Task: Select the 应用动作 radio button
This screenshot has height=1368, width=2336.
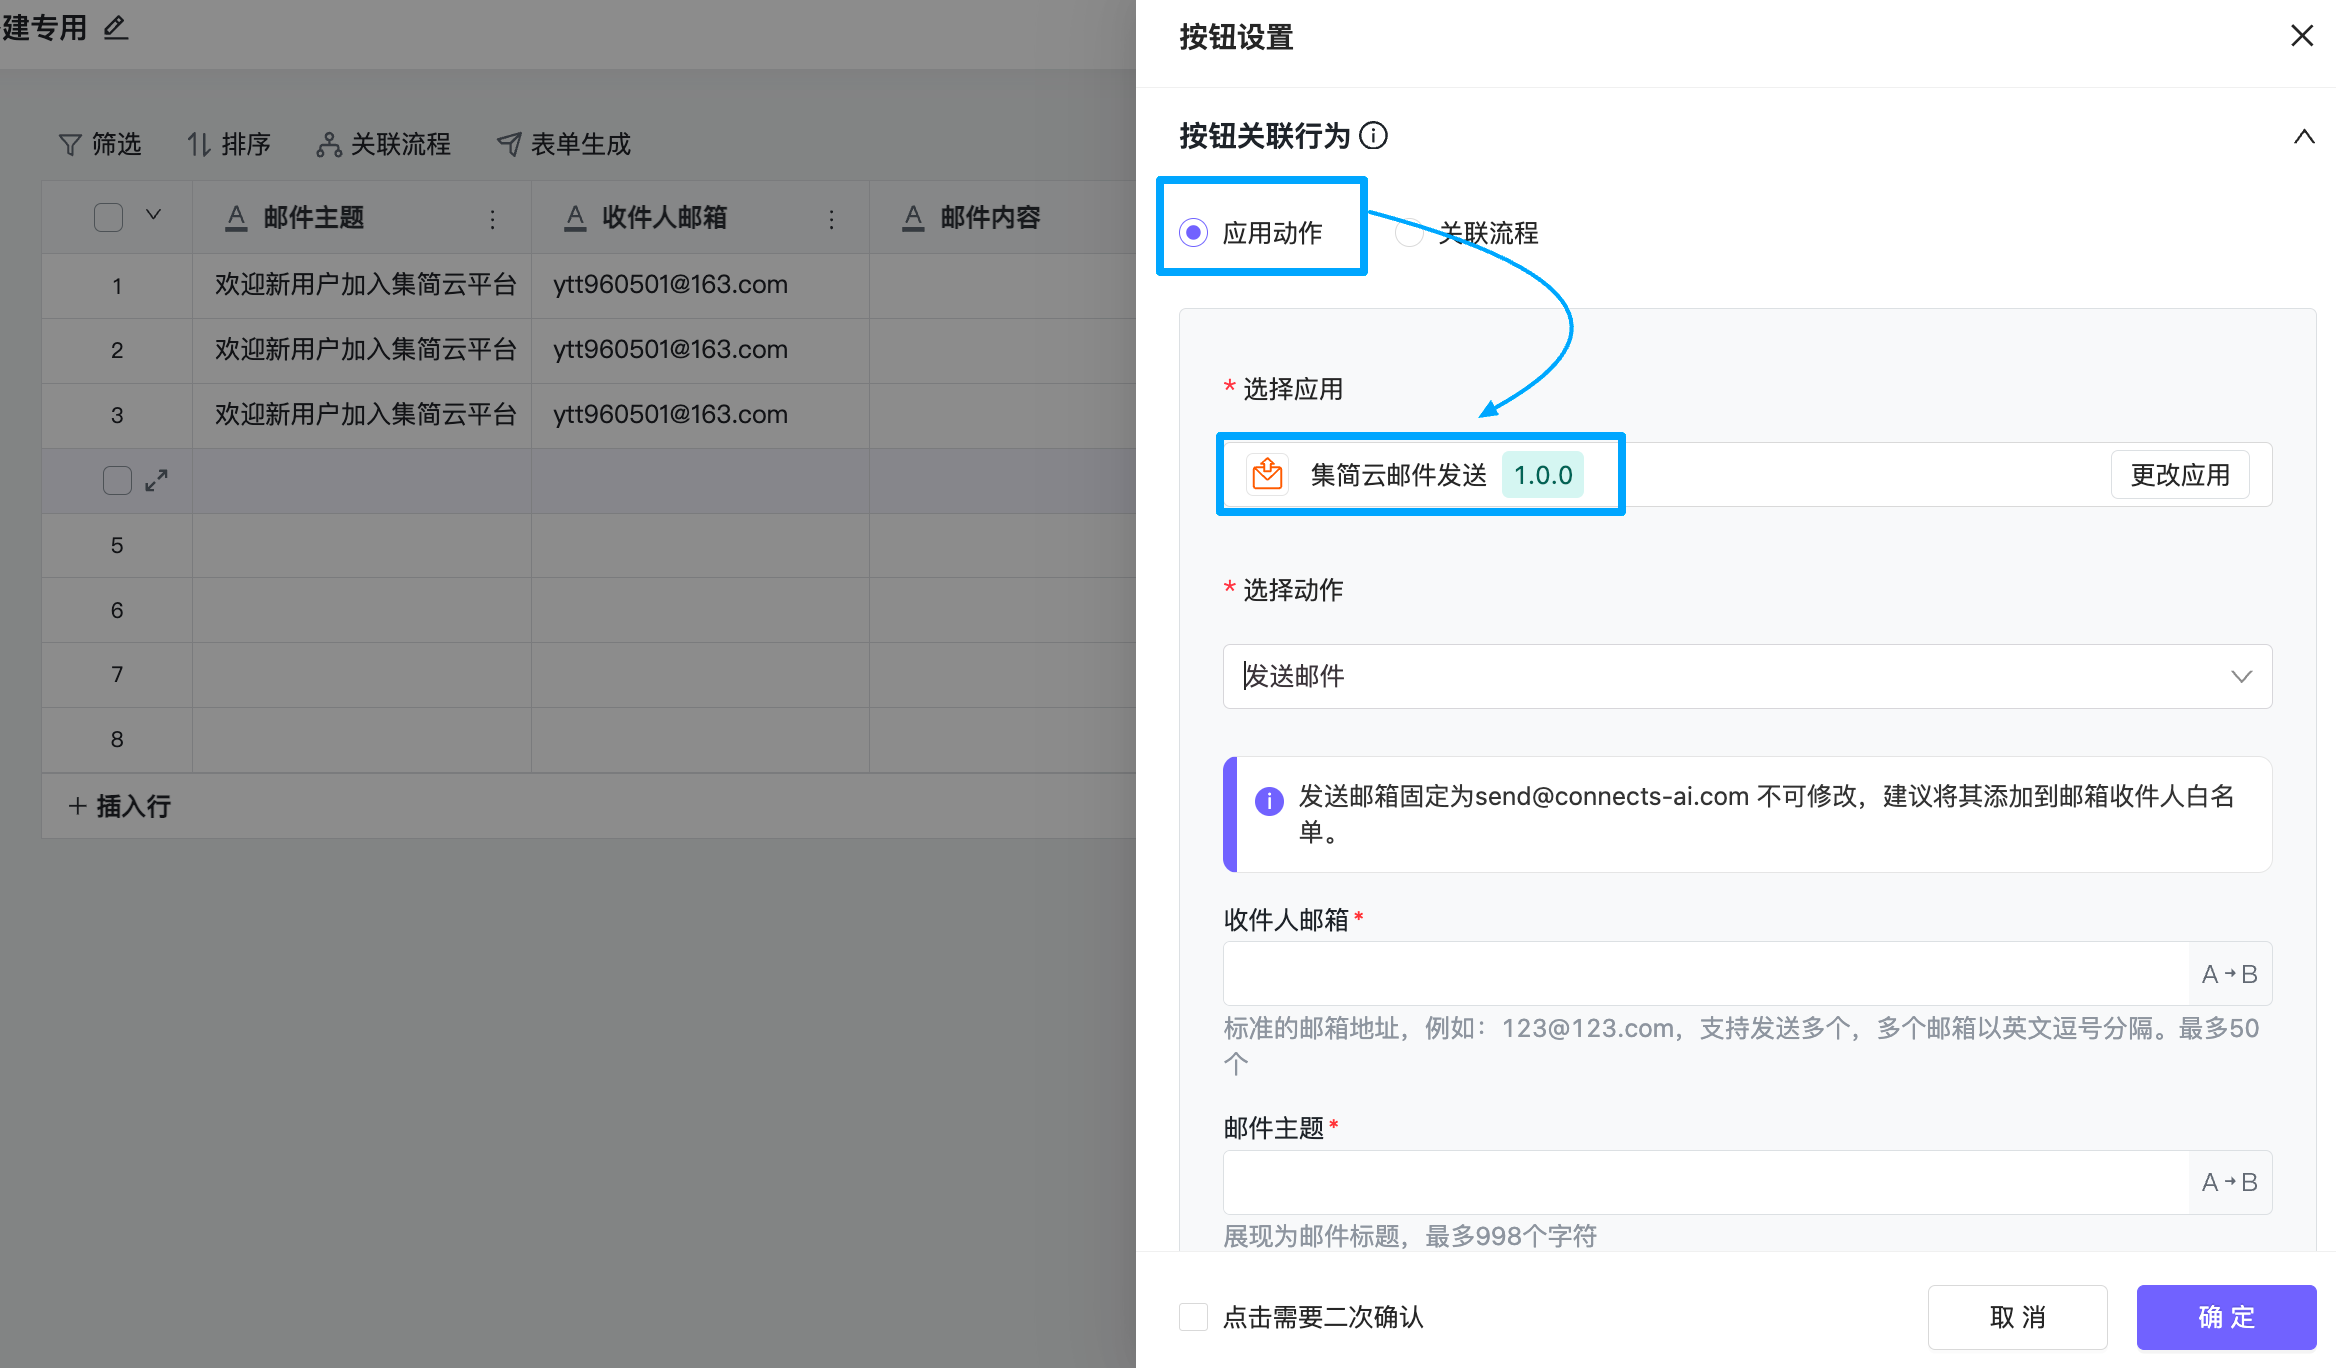Action: click(1193, 233)
